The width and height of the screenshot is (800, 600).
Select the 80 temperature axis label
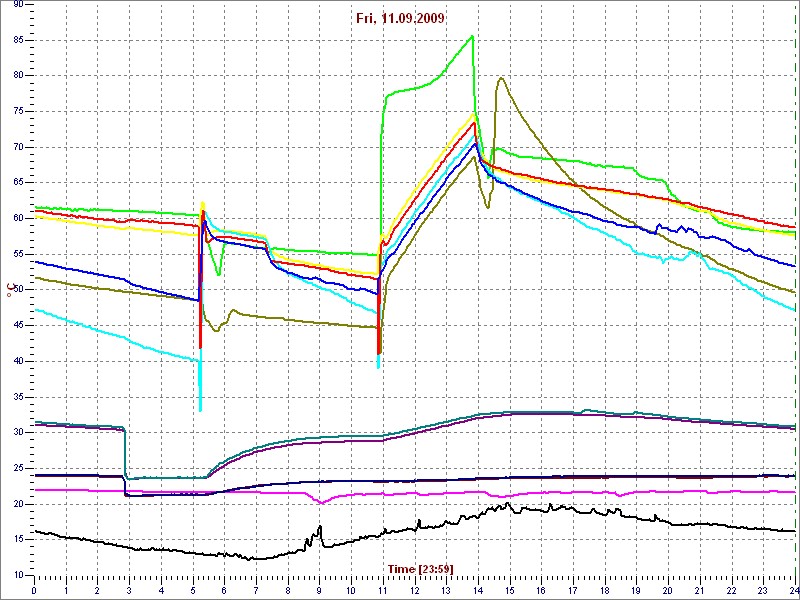click(x=18, y=76)
